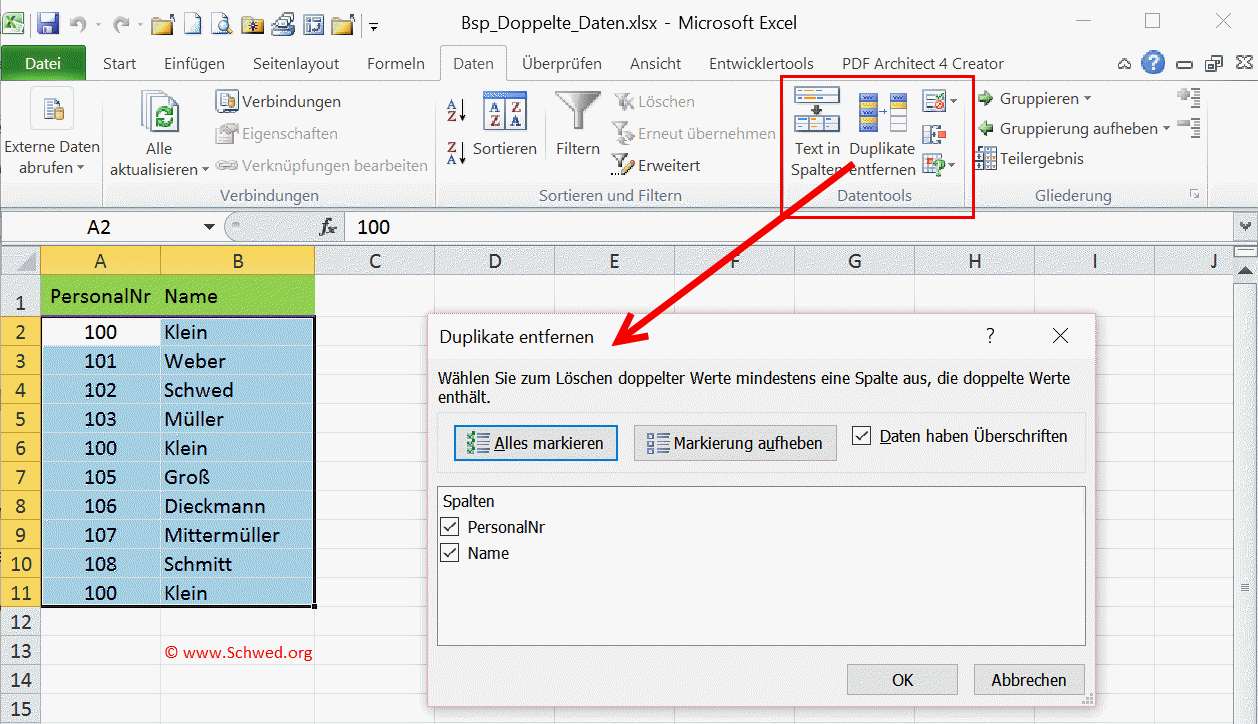The image size is (1258, 724).
Task: Open the Gruppieren dropdown arrow
Action: [x=1087, y=99]
